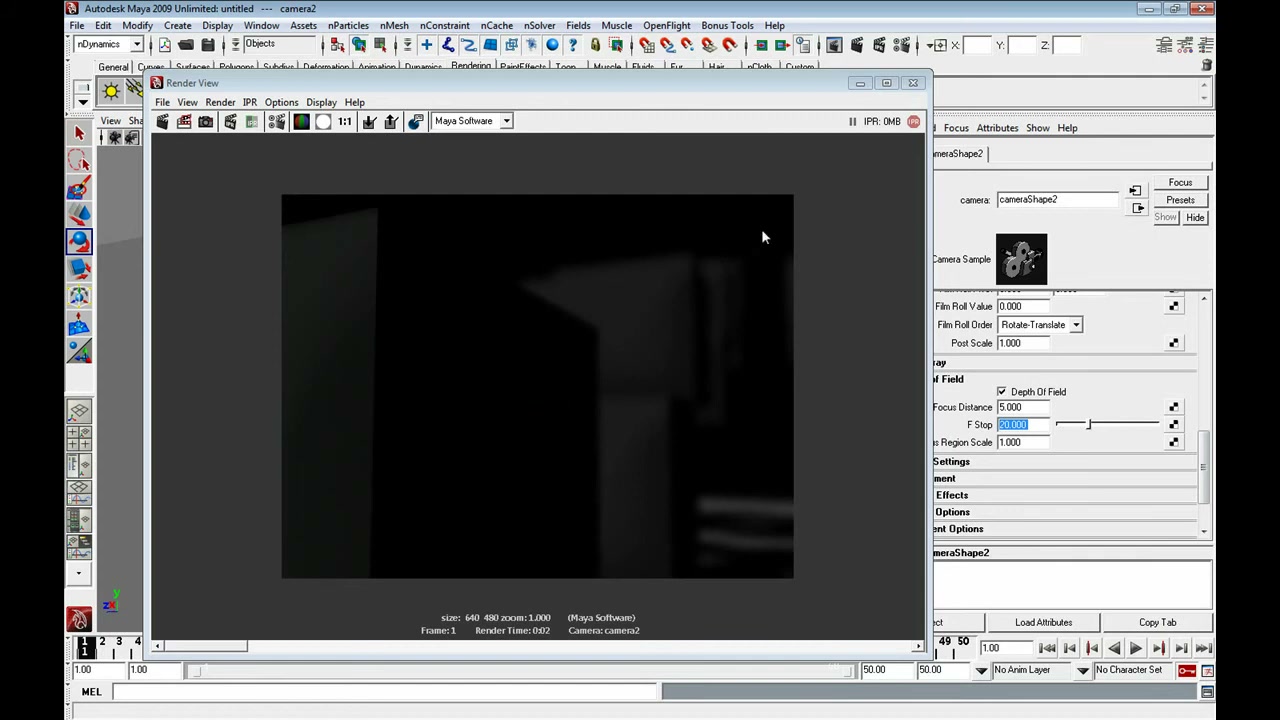Image resolution: width=1280 pixels, height=720 pixels.
Task: Click the Auto Keyframe key icon
Action: pos(1186,670)
